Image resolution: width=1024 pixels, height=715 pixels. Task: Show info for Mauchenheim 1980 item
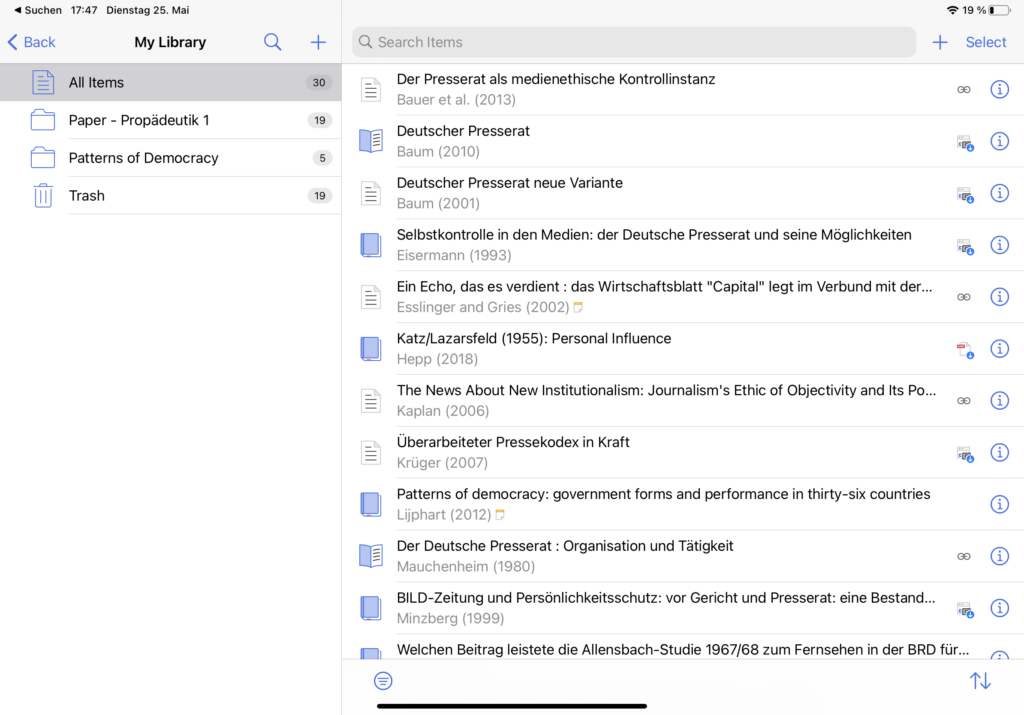[1000, 556]
